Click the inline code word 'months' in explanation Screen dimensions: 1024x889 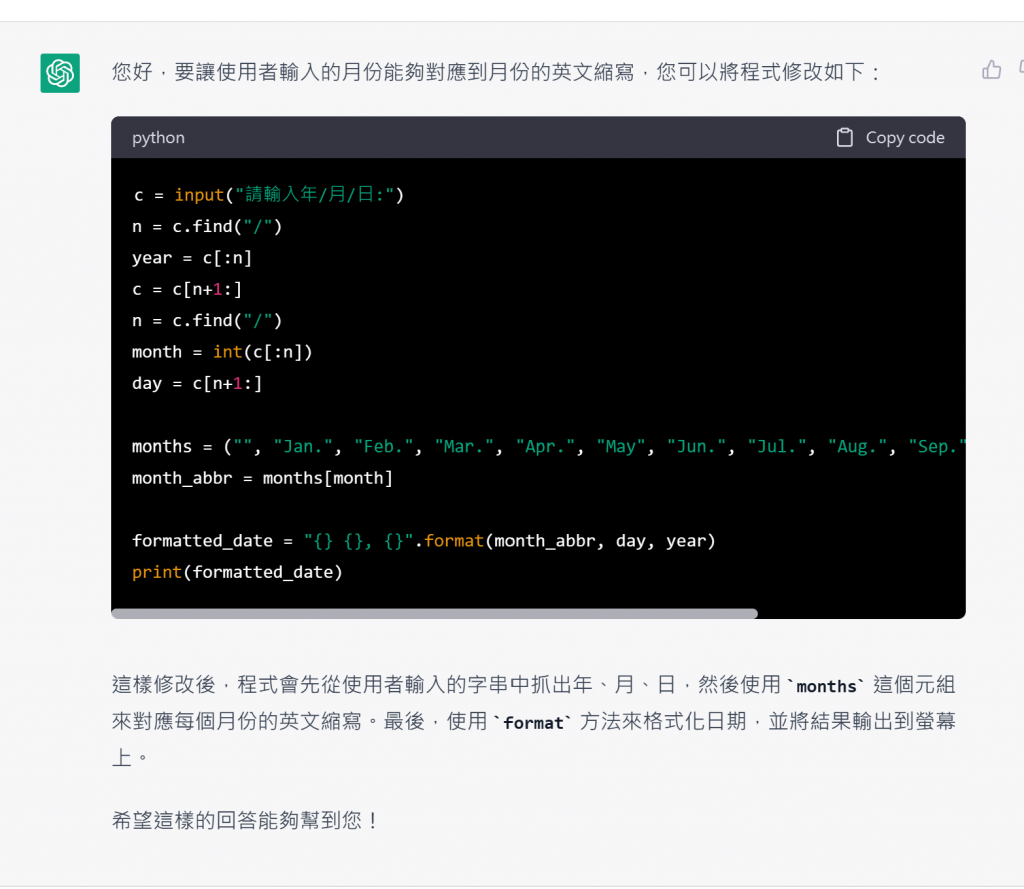pos(826,687)
